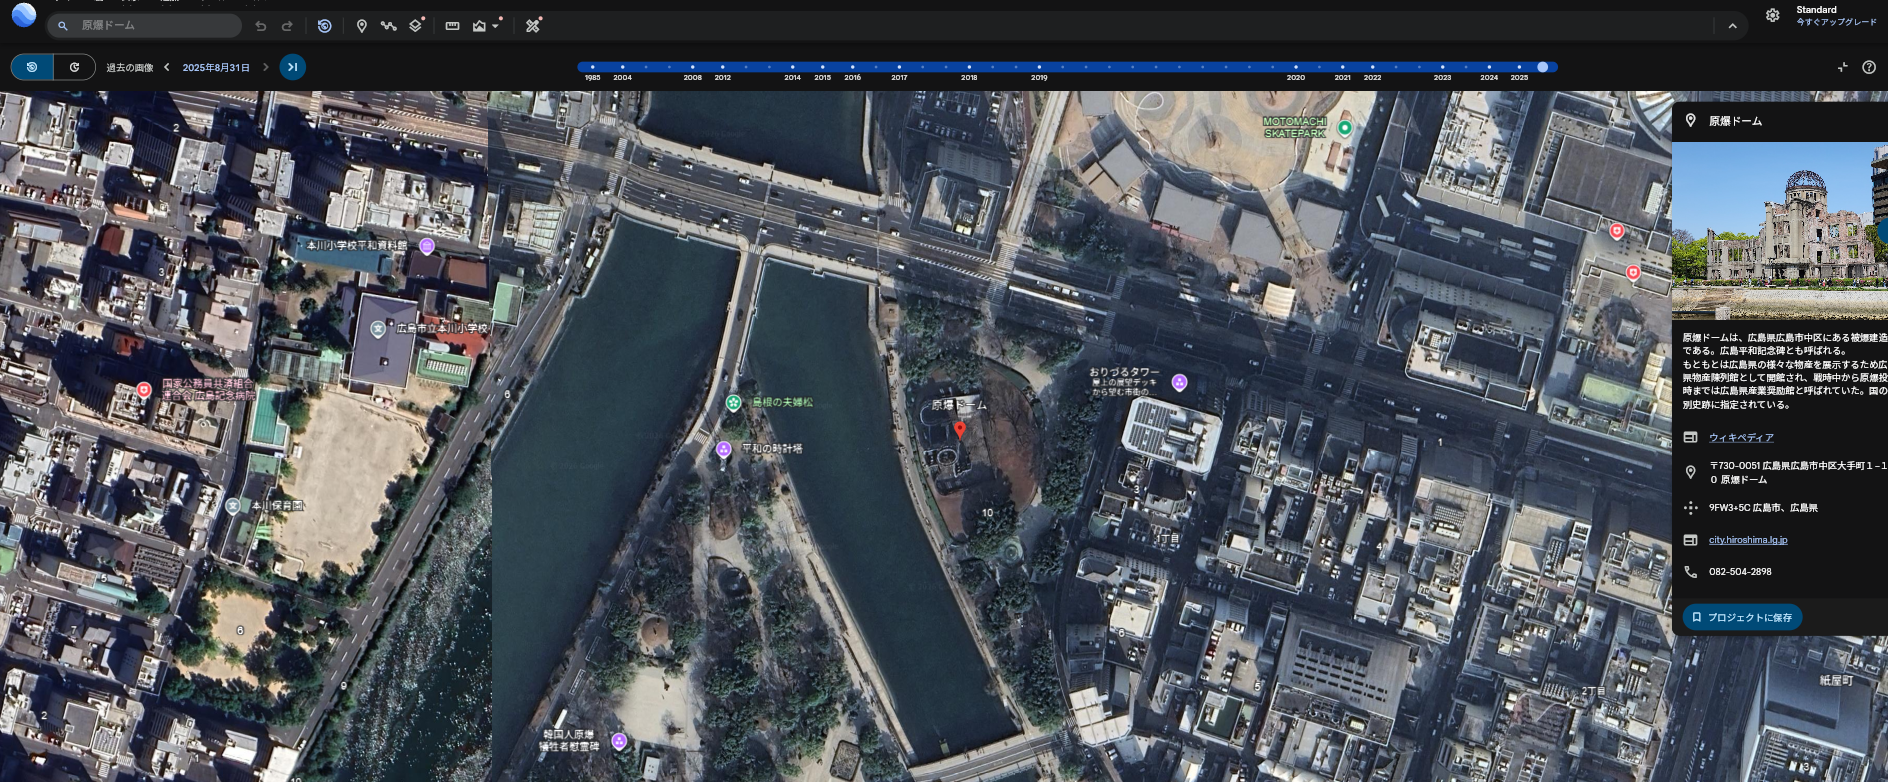The width and height of the screenshot is (1888, 782).
Task: Toggle historical imagery in the top toolbar
Action: click(324, 26)
